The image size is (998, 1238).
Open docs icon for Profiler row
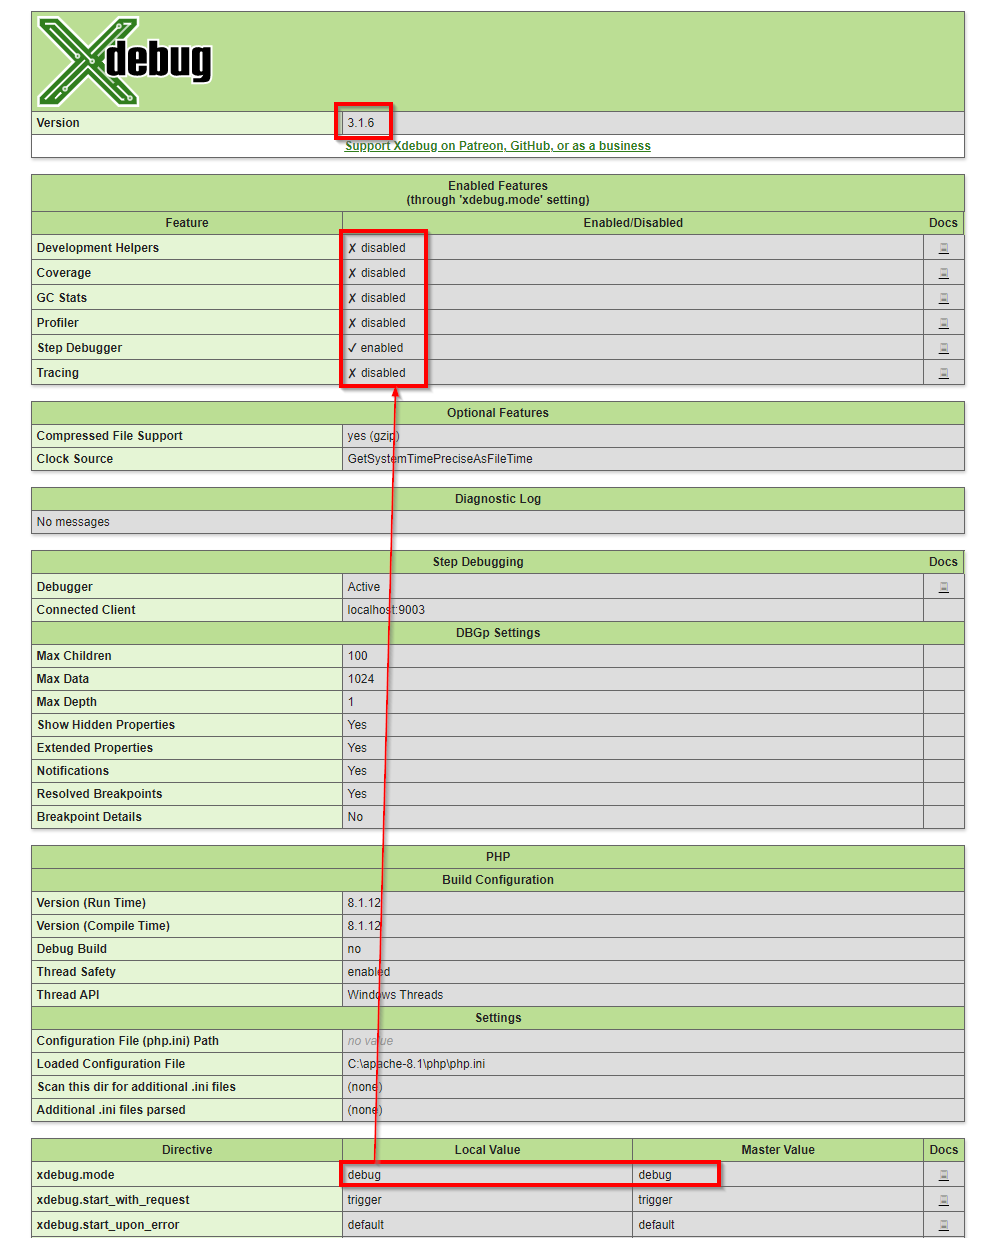(x=943, y=323)
